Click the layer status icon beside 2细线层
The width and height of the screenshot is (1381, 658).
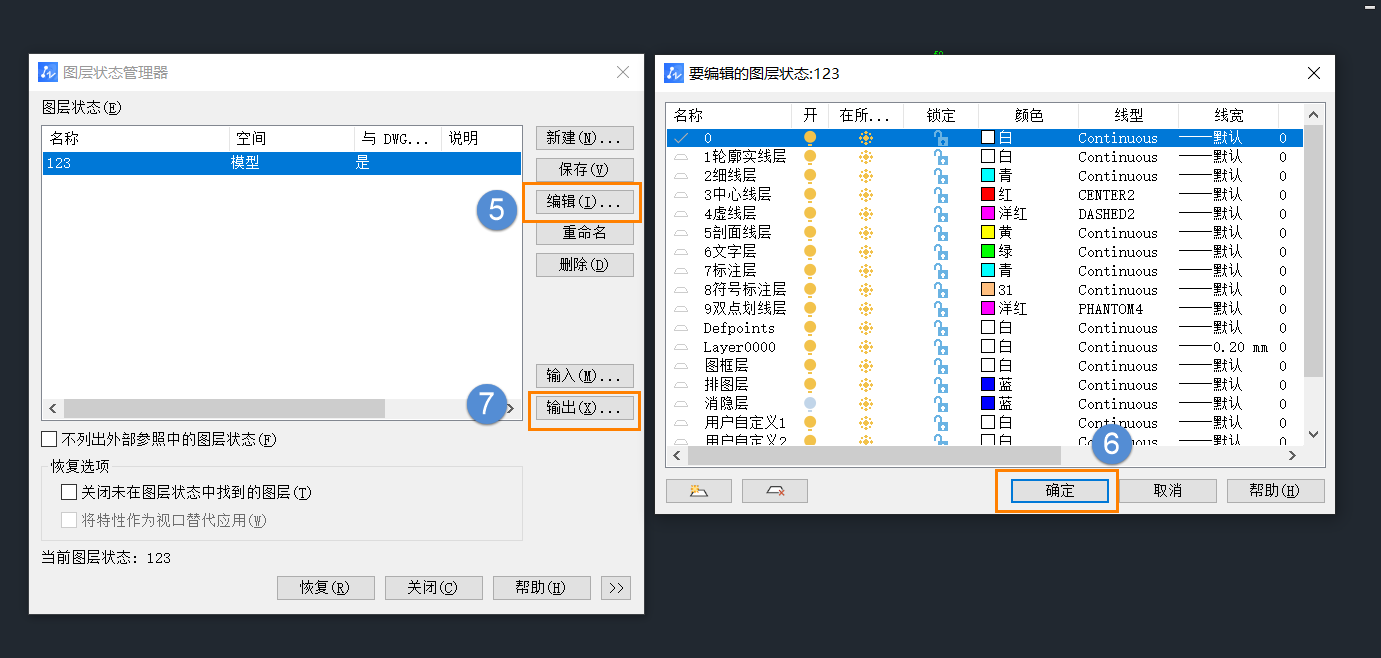click(x=682, y=176)
